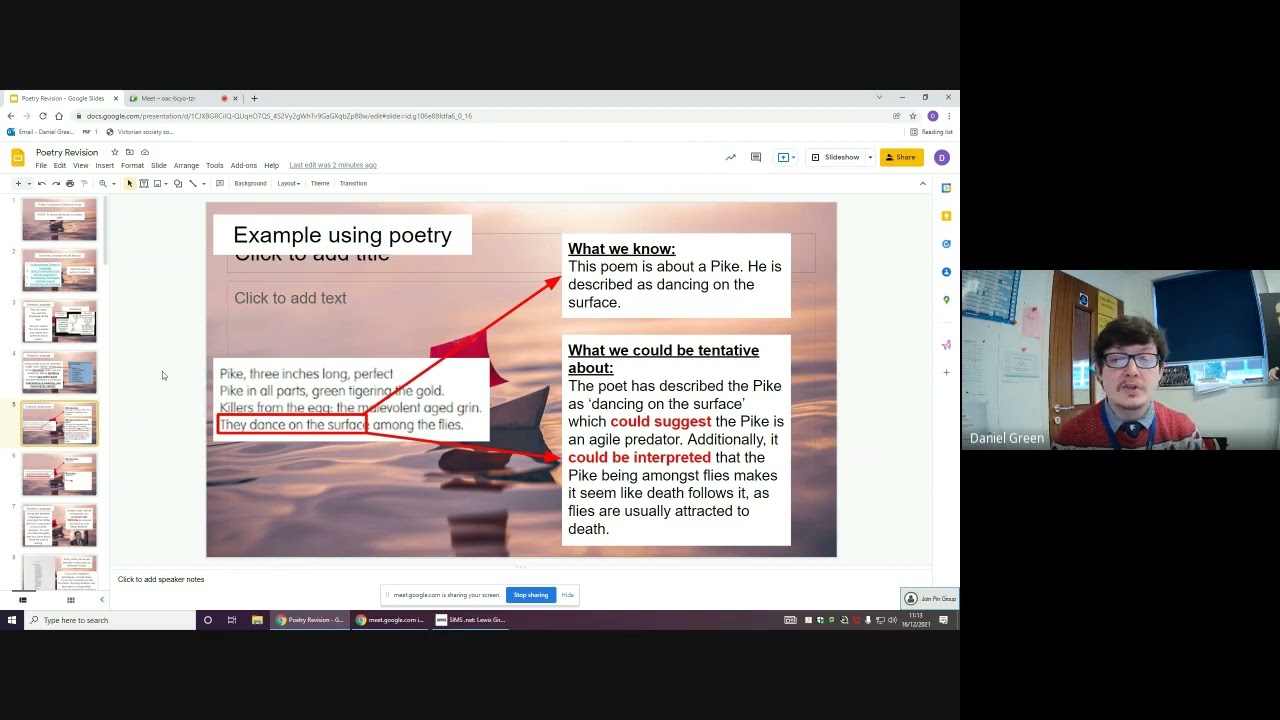Open the purple D account avatar in Slides
Image resolution: width=1280 pixels, height=720 pixels.
point(941,157)
